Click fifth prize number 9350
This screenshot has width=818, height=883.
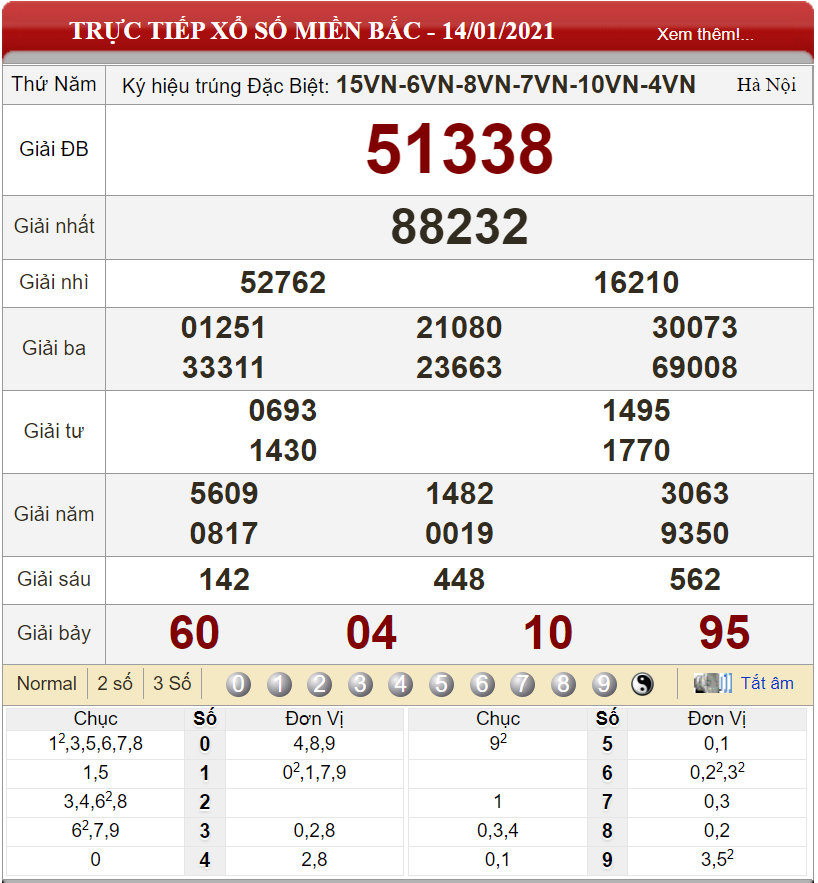pyautogui.click(x=695, y=534)
